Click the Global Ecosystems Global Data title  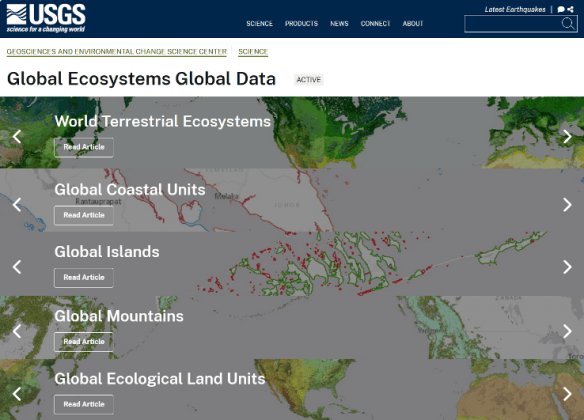[141, 79]
